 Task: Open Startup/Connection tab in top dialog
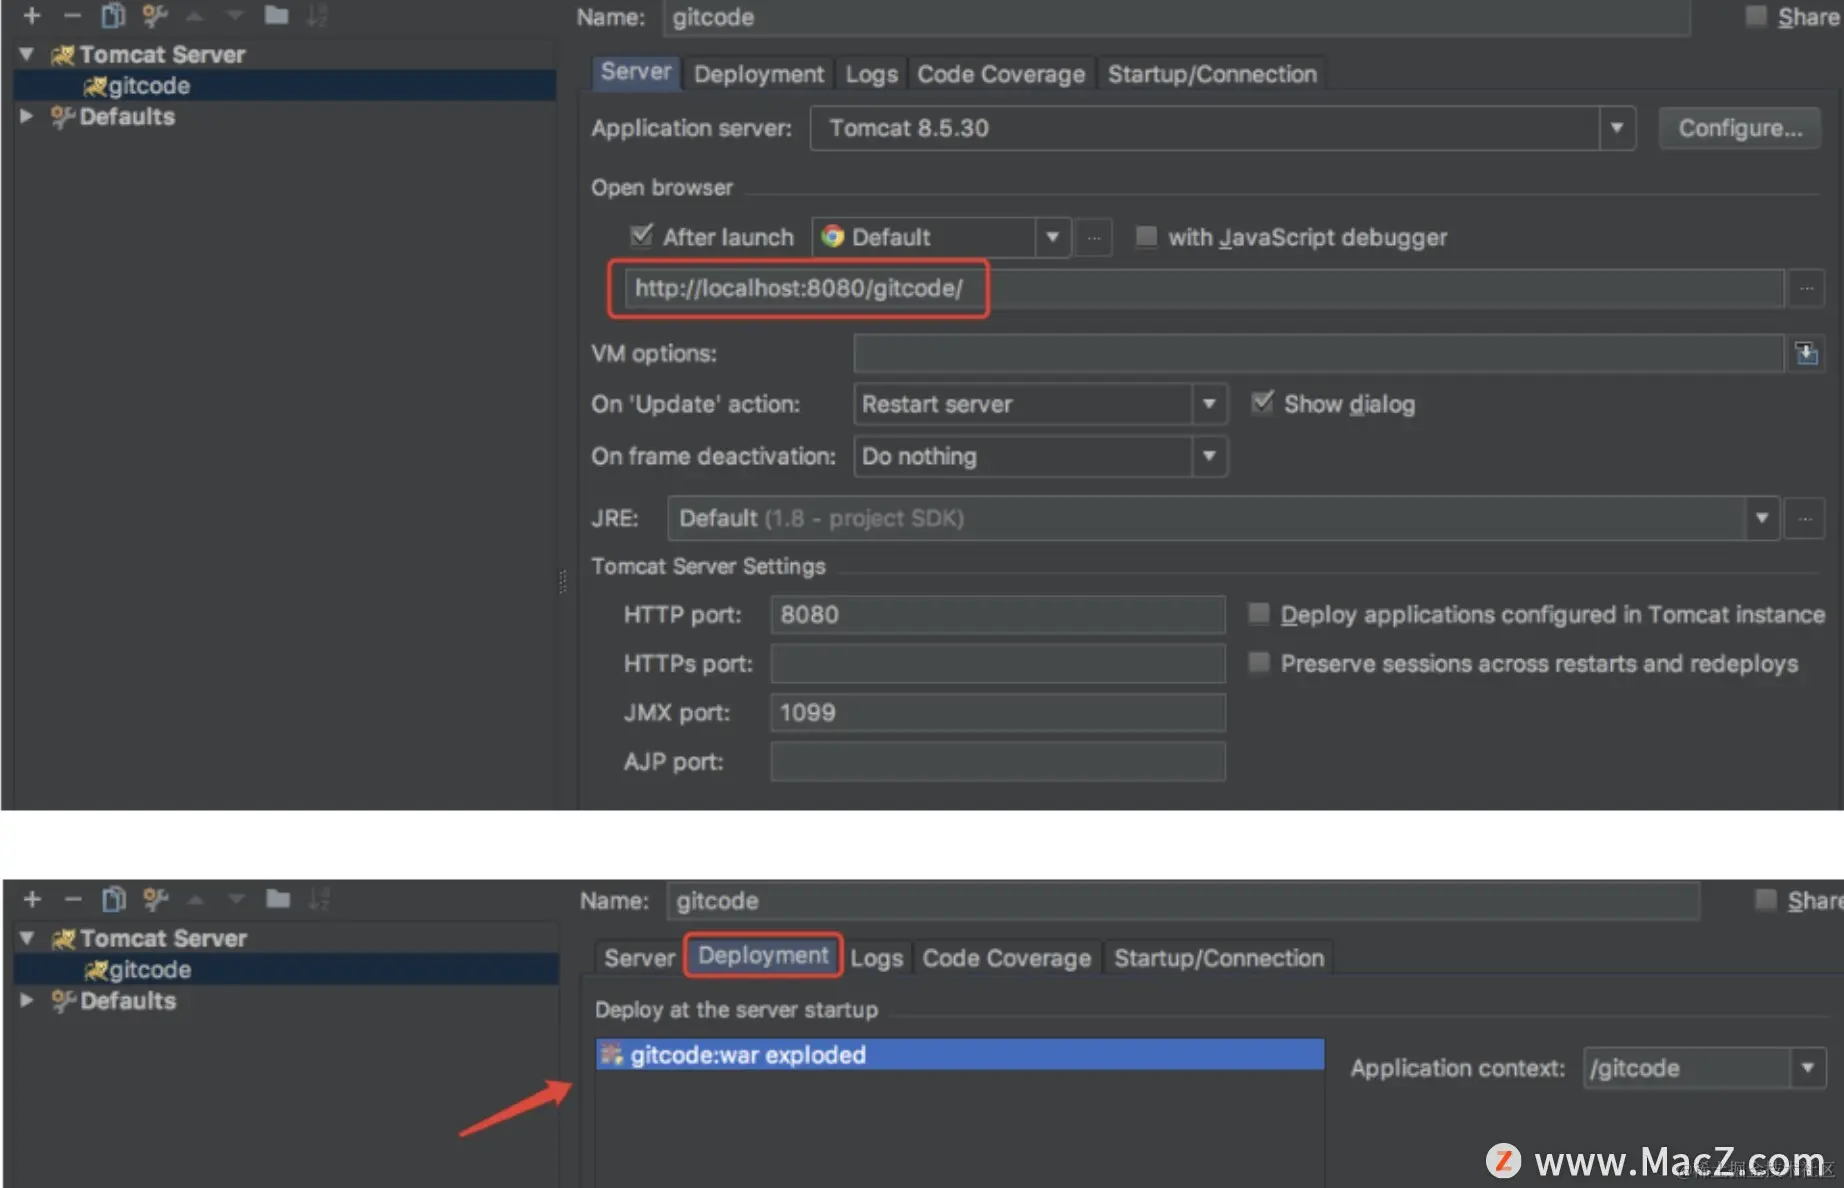[x=1212, y=74]
